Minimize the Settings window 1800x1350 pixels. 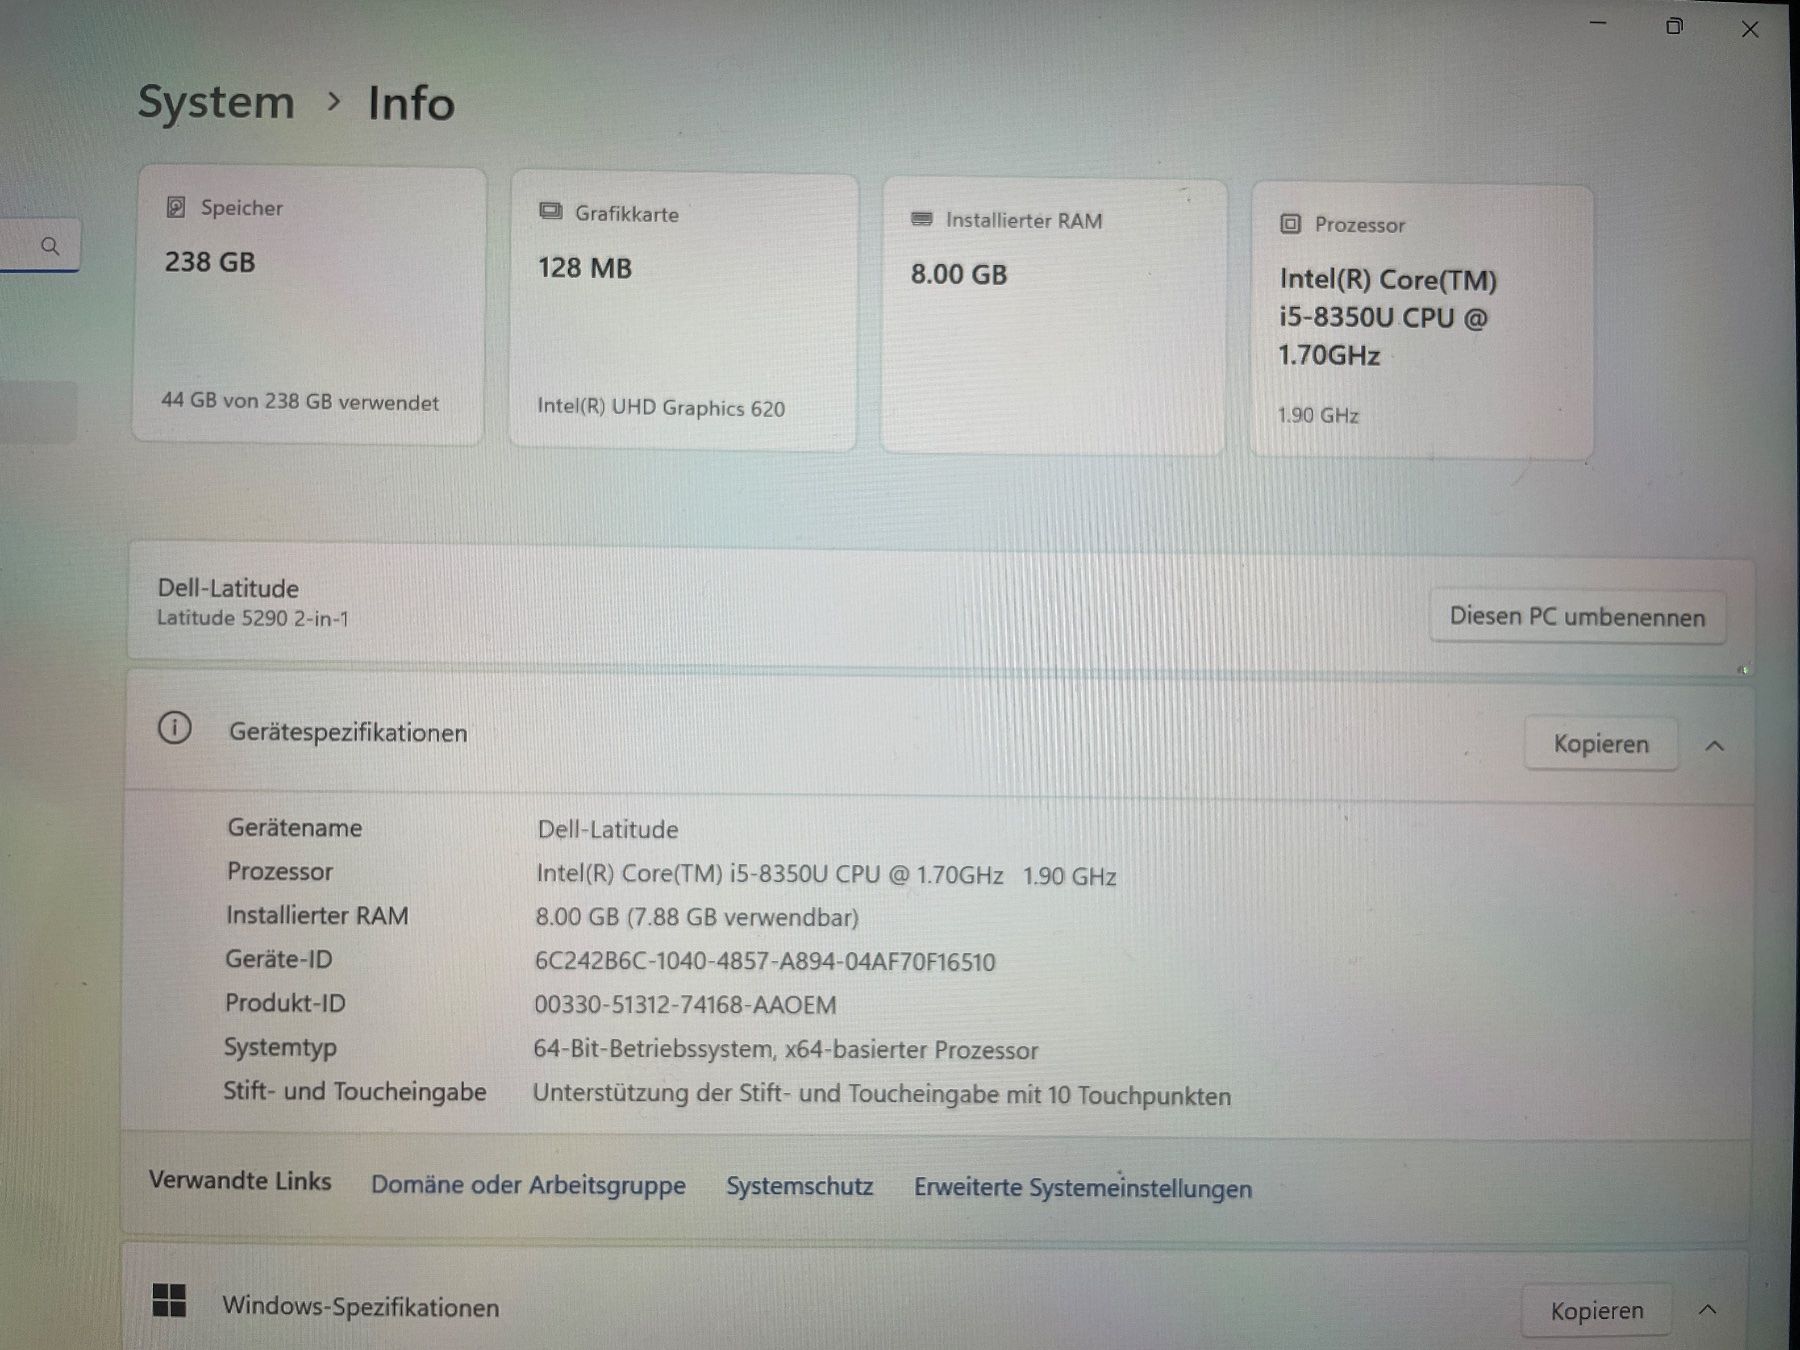tap(1598, 23)
